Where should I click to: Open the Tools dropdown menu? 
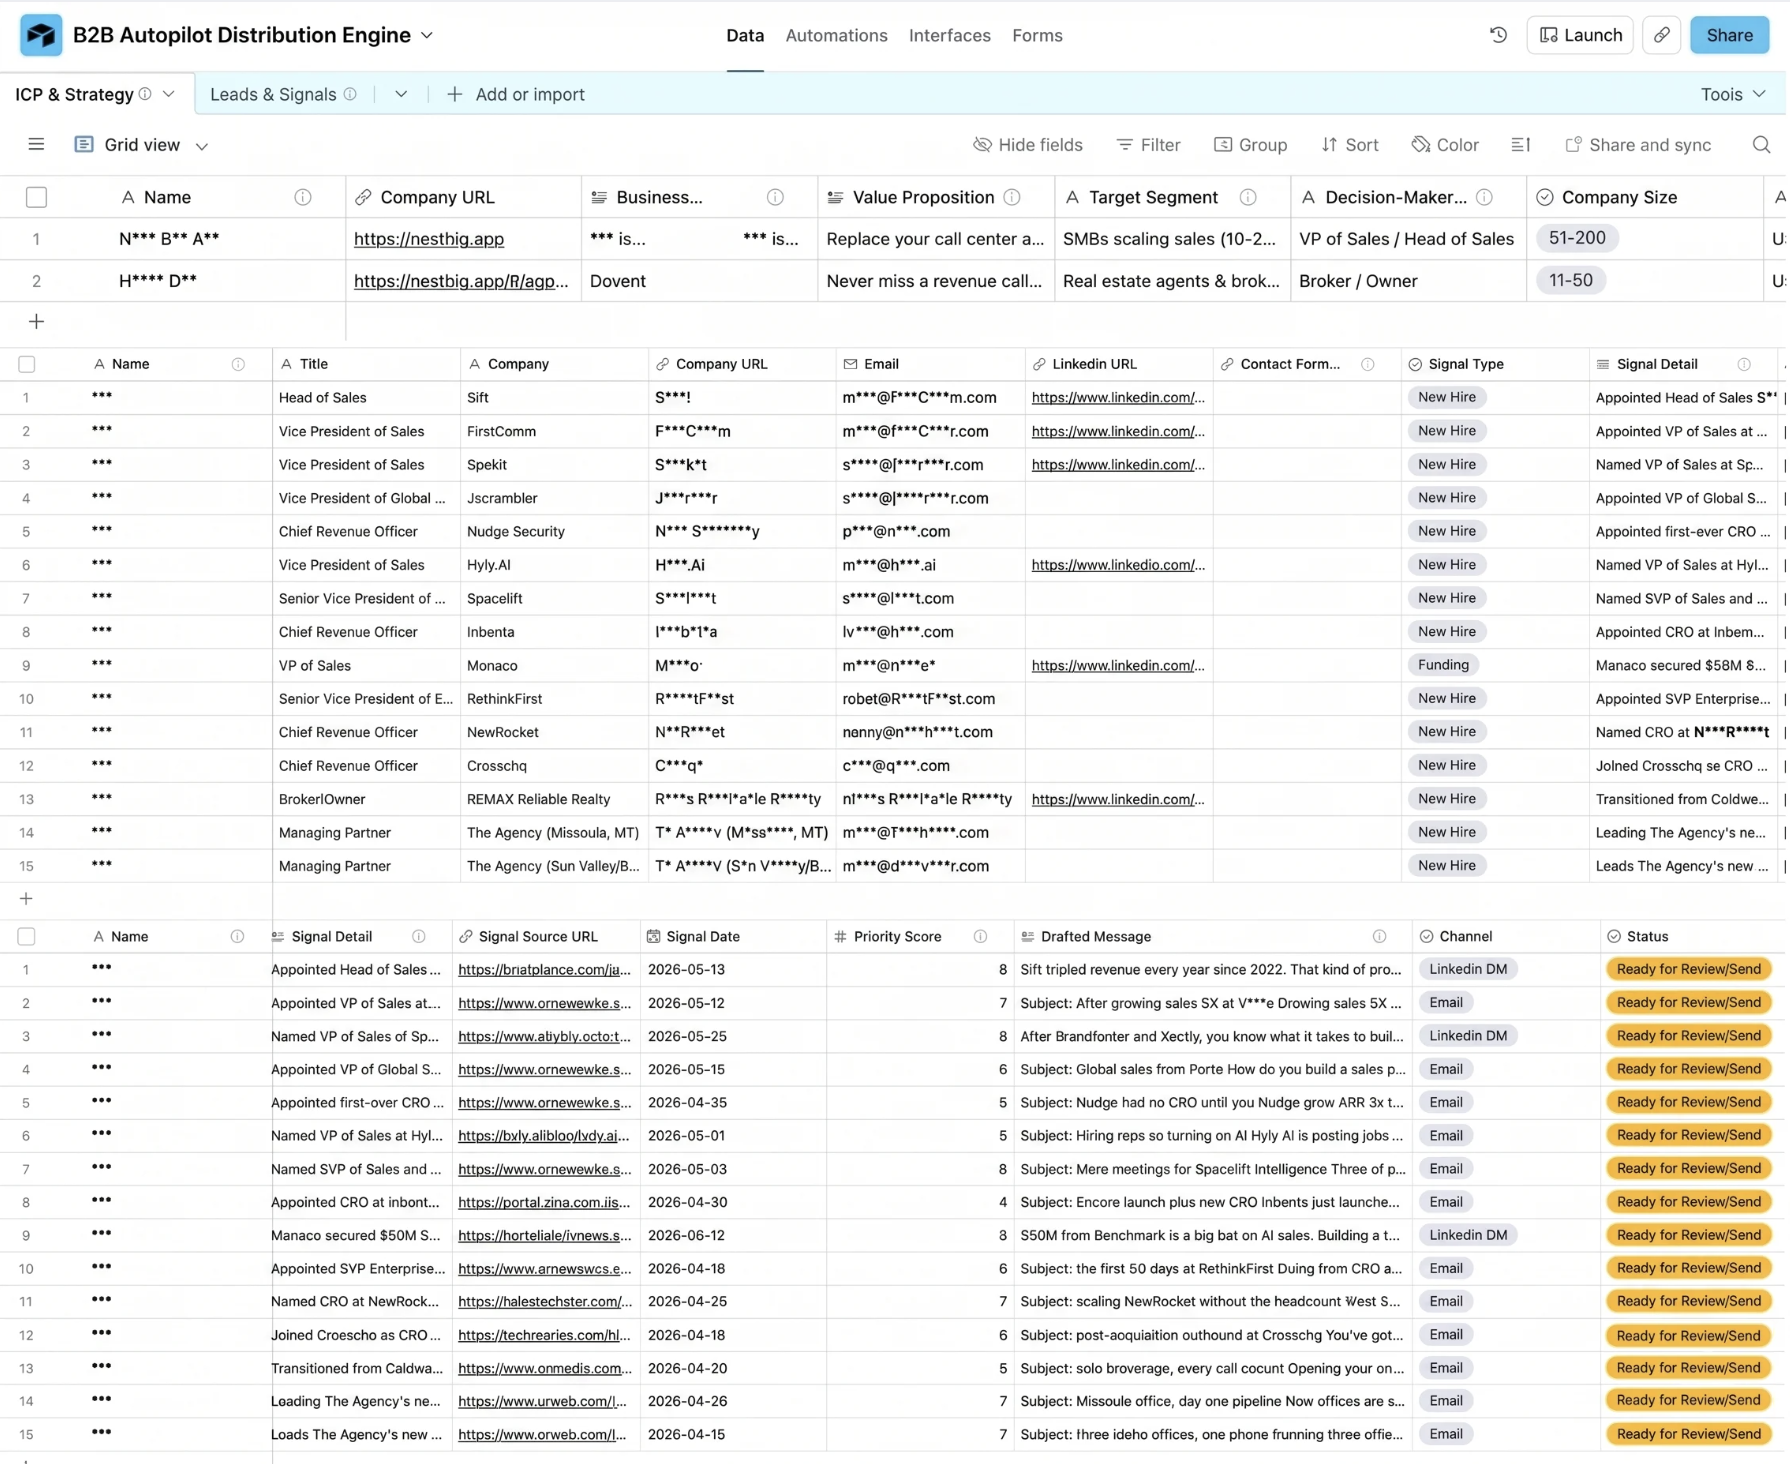pyautogui.click(x=1733, y=94)
